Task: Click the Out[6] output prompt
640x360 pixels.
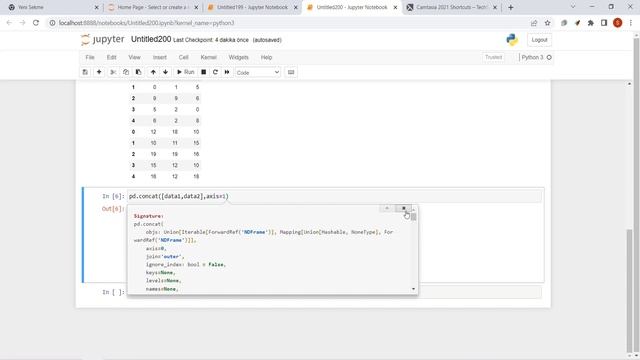Action: (x=113, y=209)
